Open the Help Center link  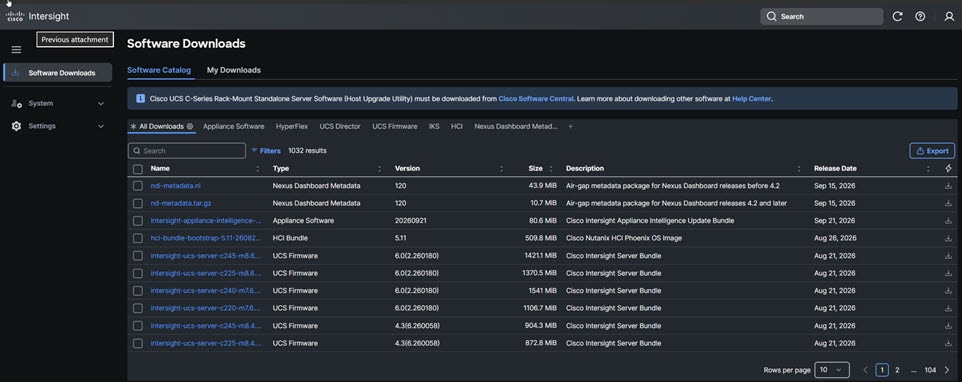[752, 99]
